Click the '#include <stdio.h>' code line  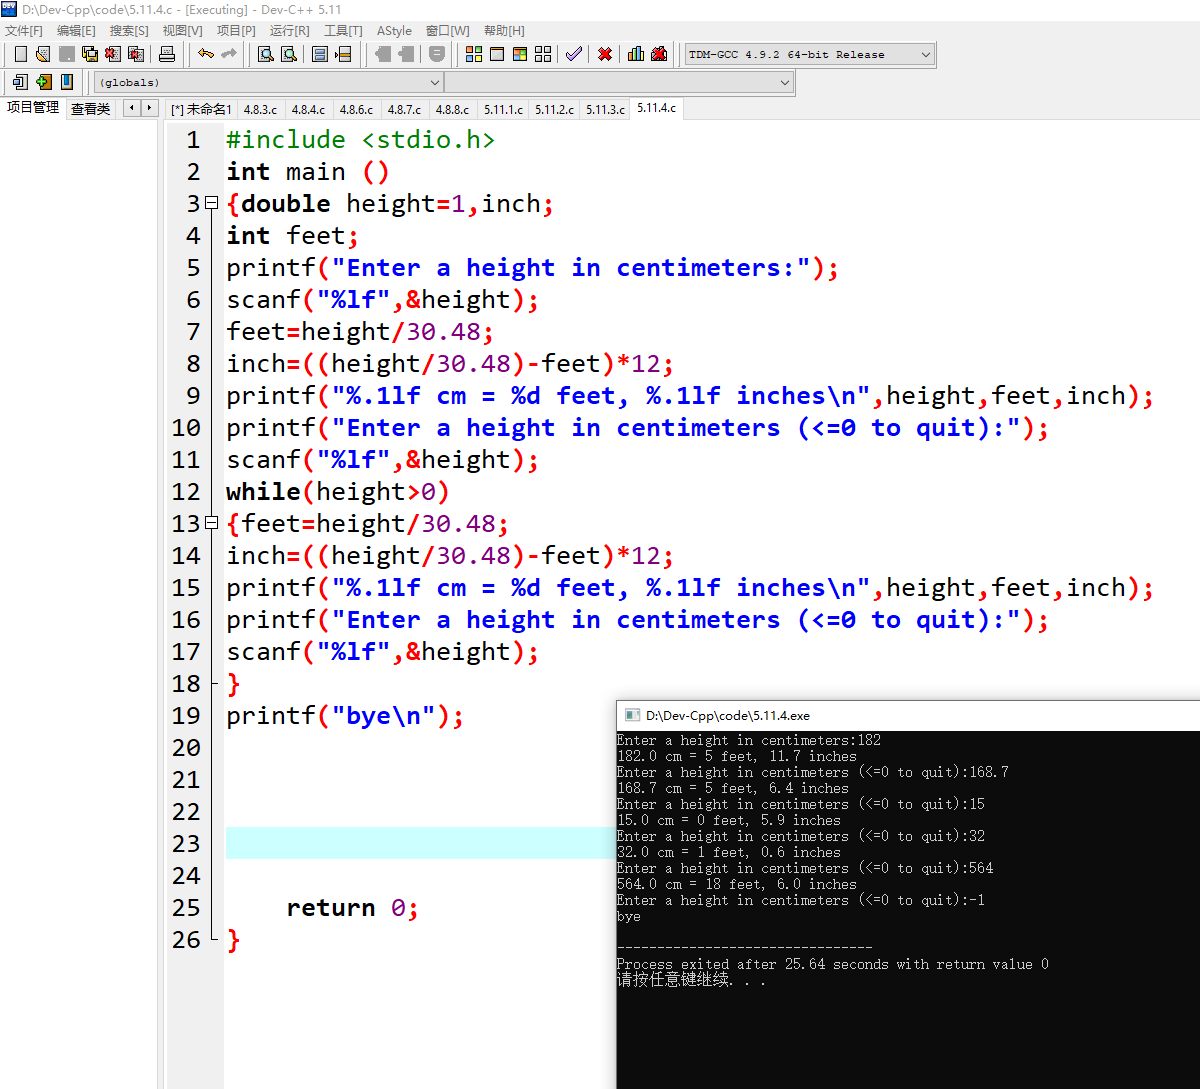click(360, 139)
